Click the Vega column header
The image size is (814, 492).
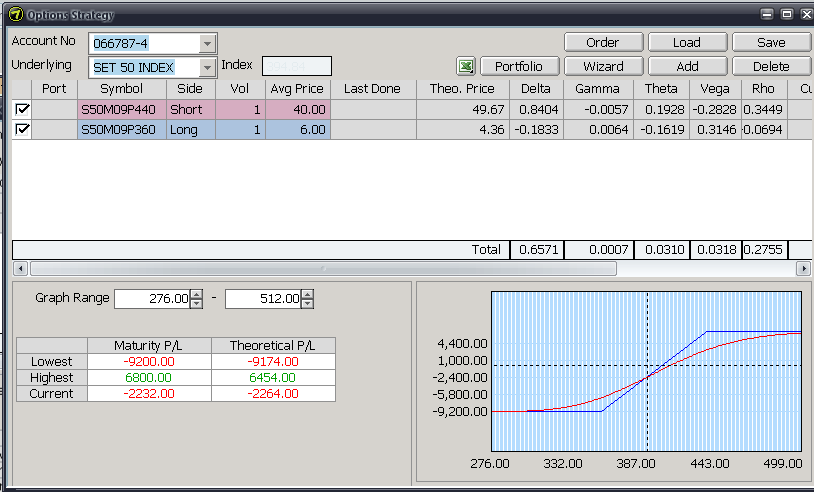[x=715, y=89]
